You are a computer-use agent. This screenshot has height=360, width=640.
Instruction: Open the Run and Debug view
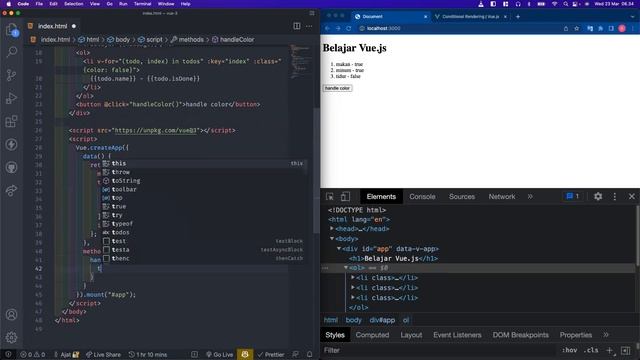click(12, 98)
